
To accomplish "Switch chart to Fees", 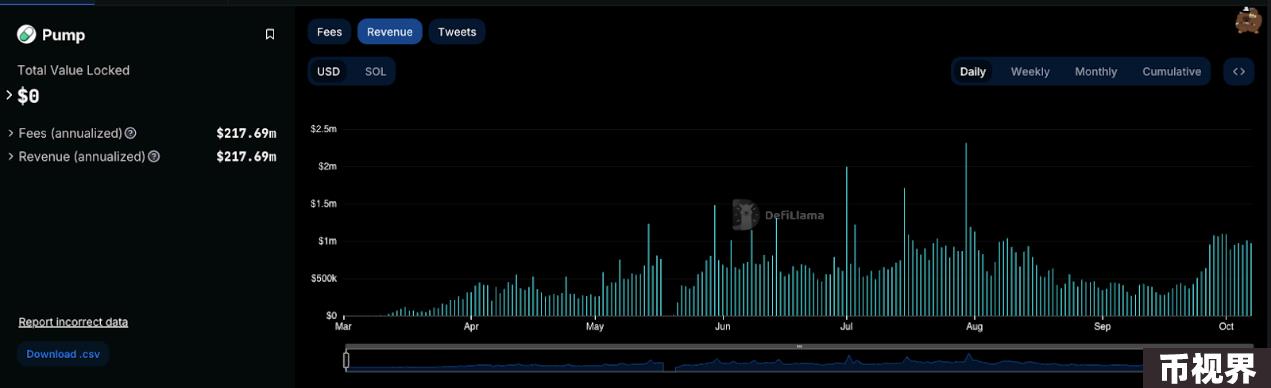I will pyautogui.click(x=330, y=32).
